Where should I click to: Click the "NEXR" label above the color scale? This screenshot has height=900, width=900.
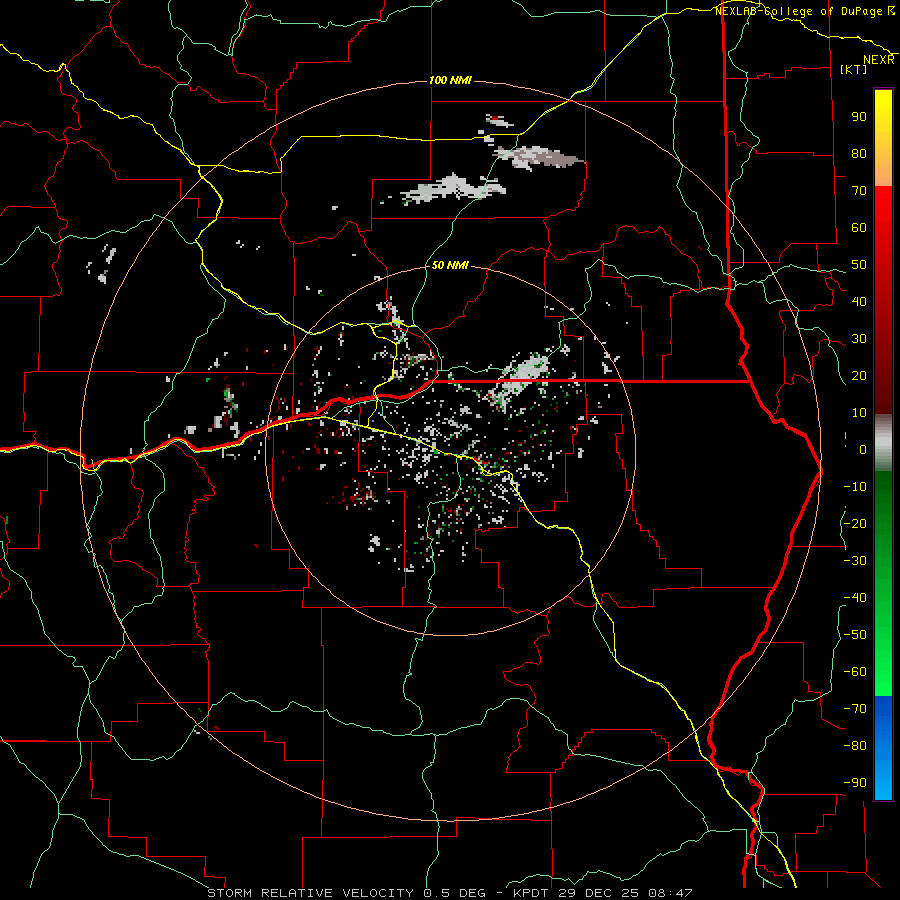tap(879, 60)
